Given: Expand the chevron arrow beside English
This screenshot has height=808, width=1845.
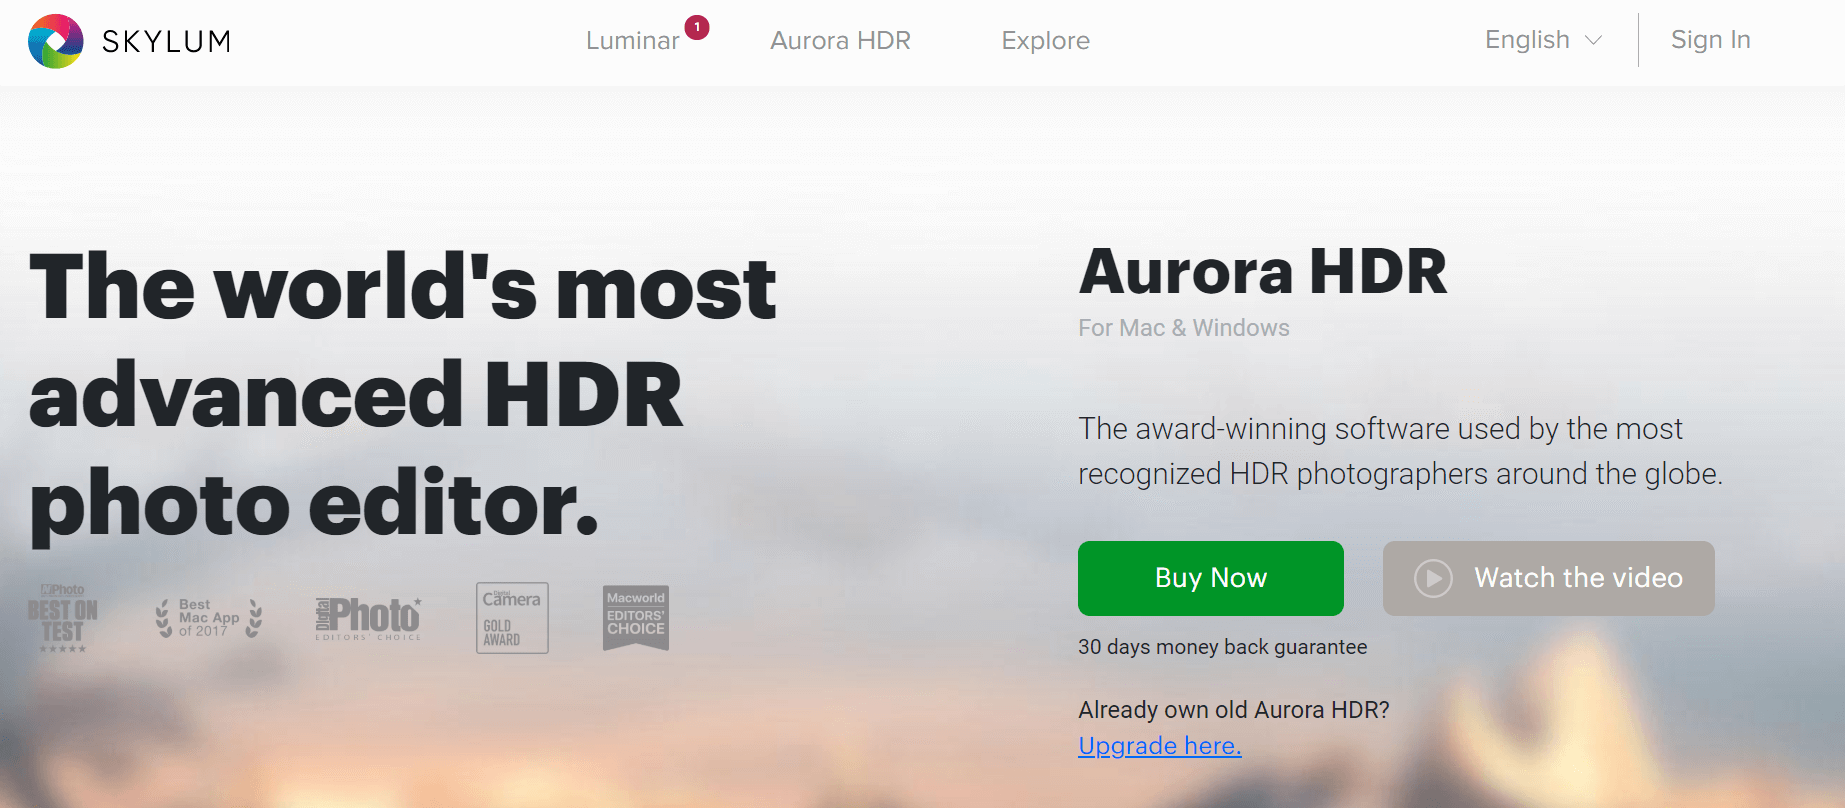Looking at the screenshot, I should (x=1594, y=40).
